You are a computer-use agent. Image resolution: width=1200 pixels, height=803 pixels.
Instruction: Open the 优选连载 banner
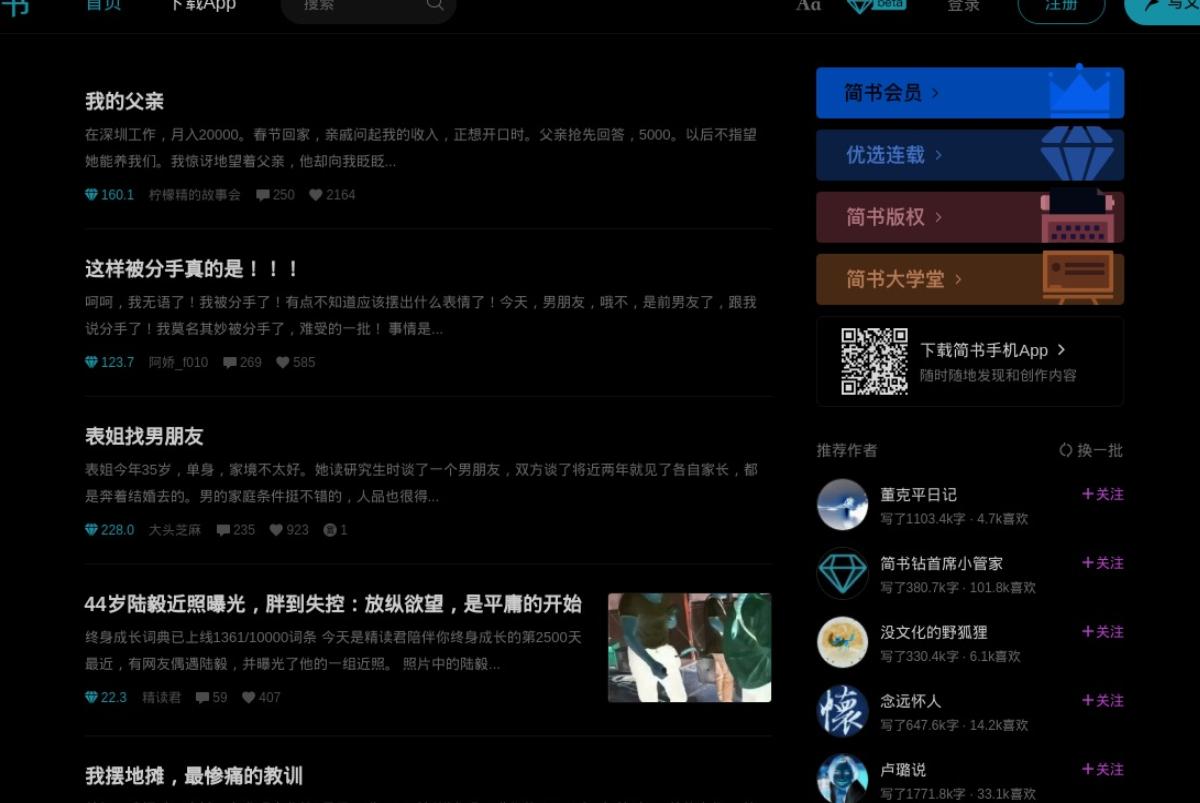[x=970, y=155]
